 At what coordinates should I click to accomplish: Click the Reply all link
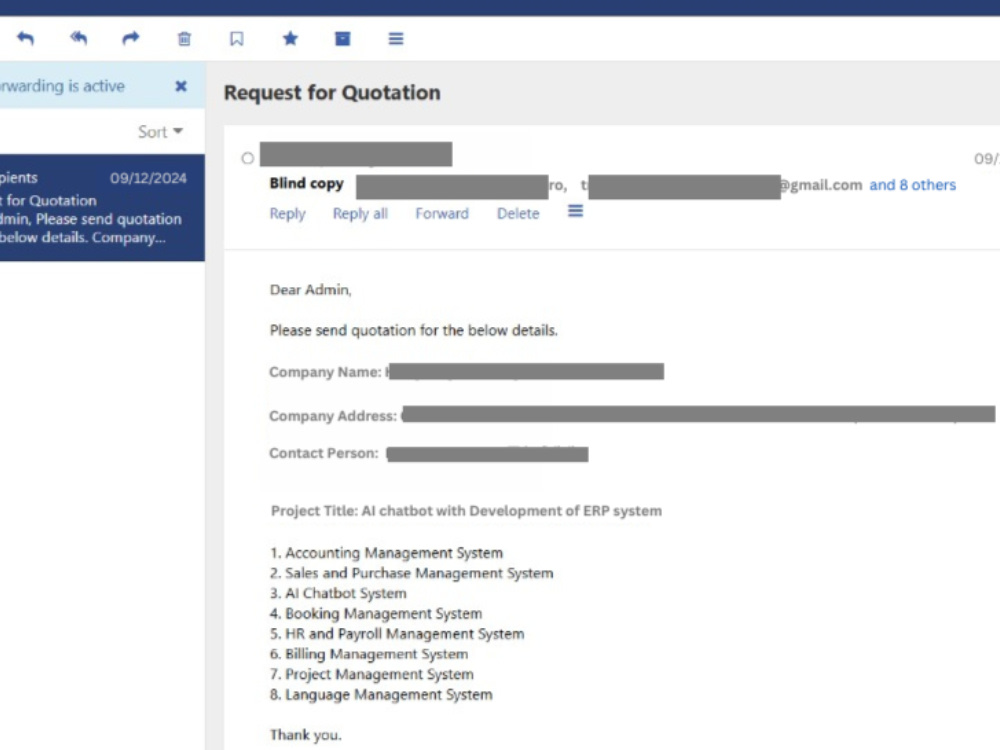[x=360, y=214]
